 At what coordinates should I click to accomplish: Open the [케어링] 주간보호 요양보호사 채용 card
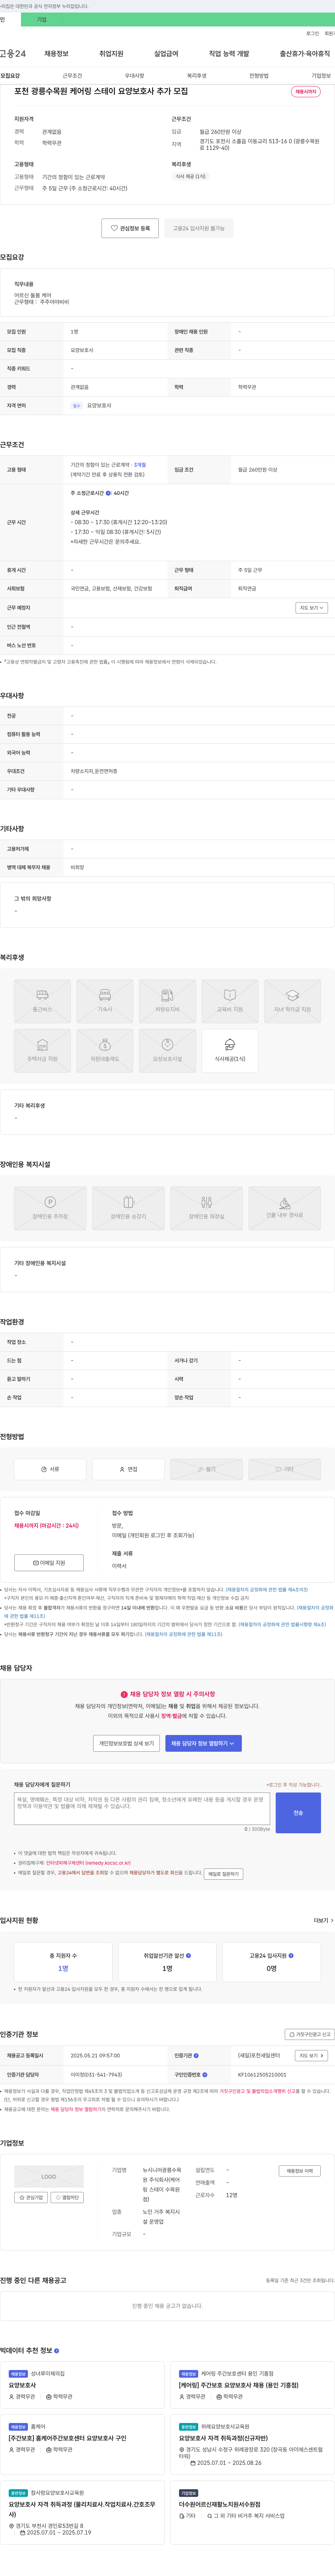[252, 2385]
